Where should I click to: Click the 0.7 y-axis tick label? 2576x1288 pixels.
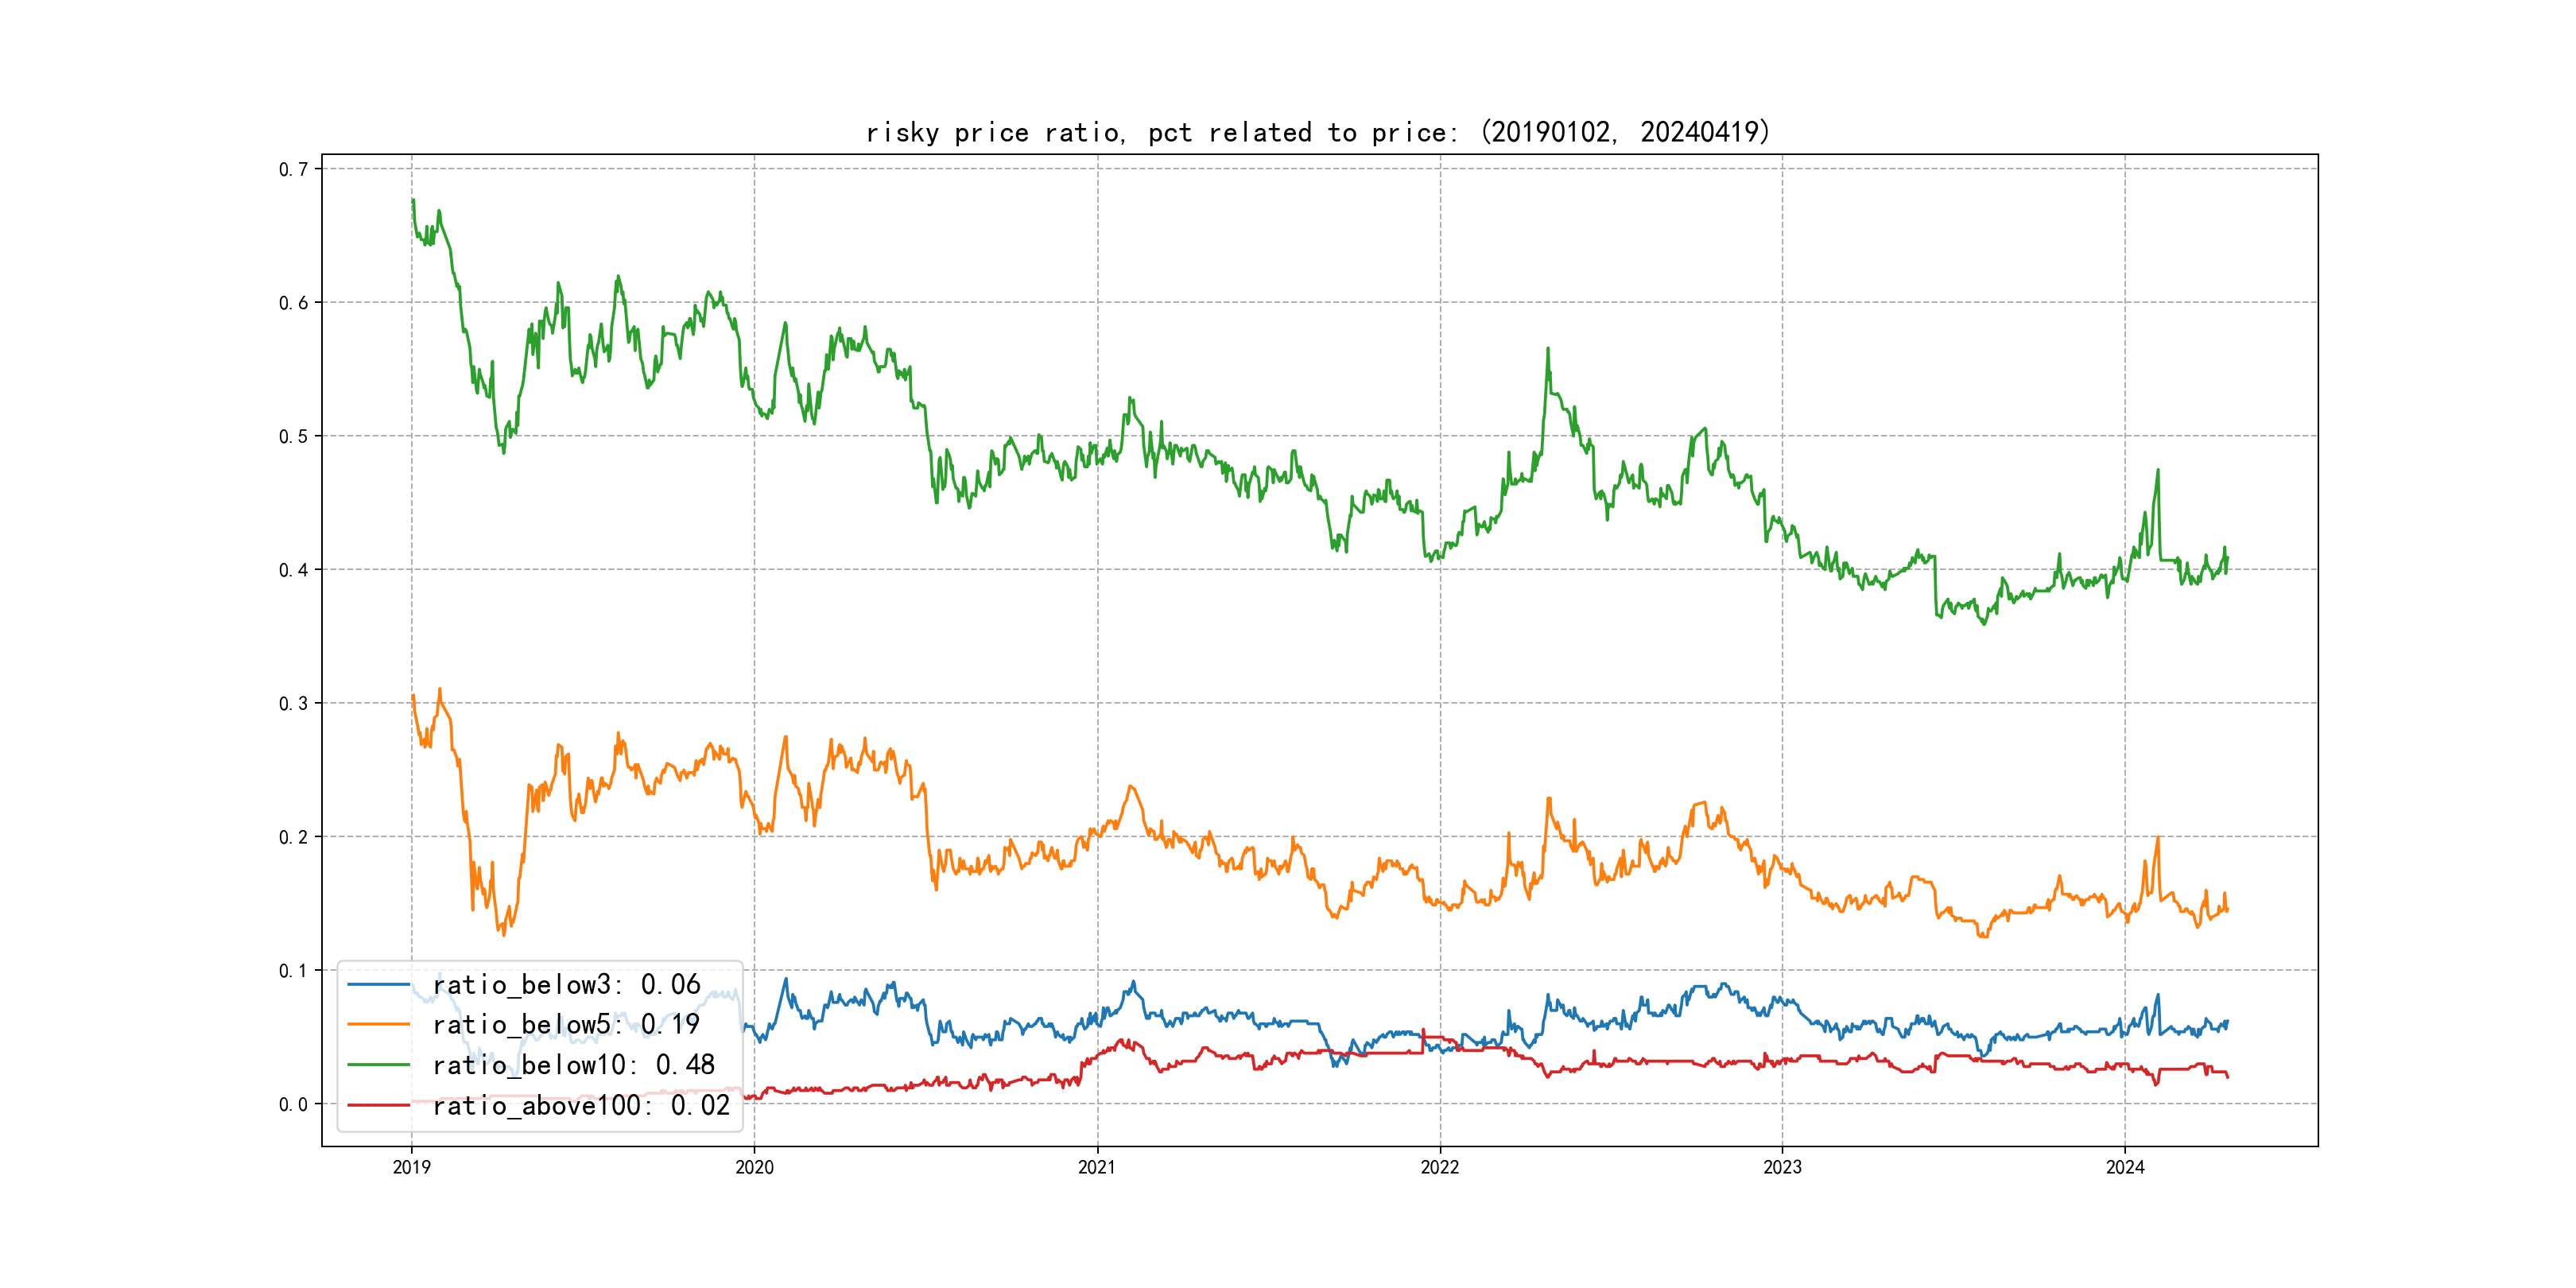tap(293, 169)
